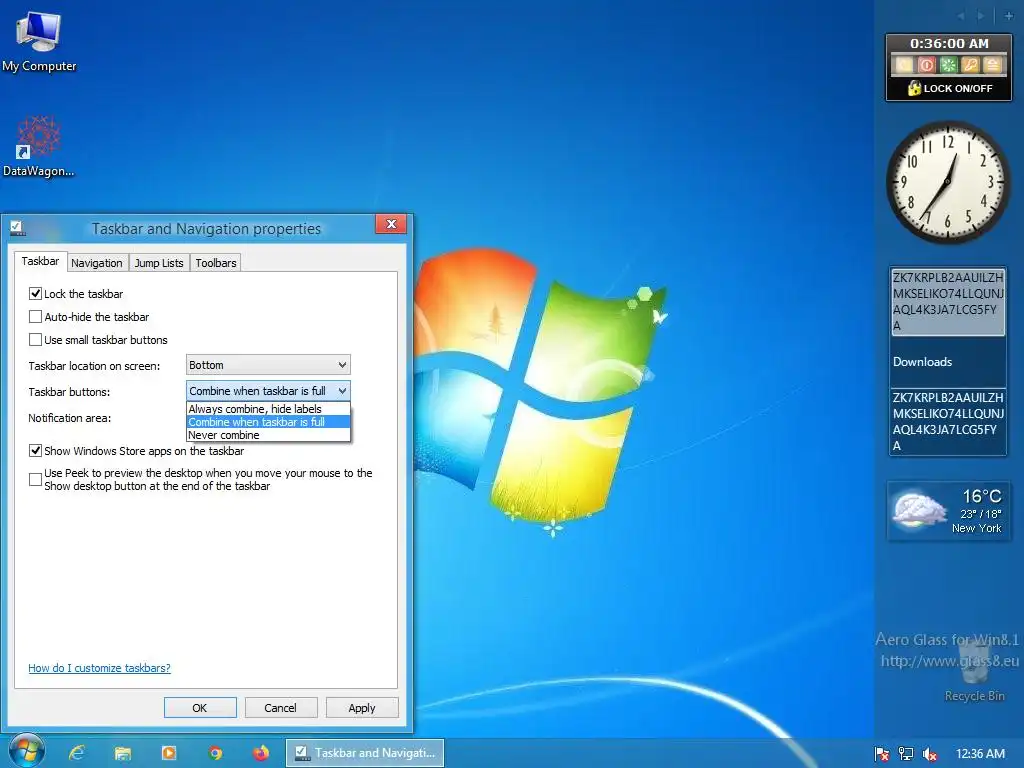
Task: Click the muted volume tray icon
Action: click(929, 754)
